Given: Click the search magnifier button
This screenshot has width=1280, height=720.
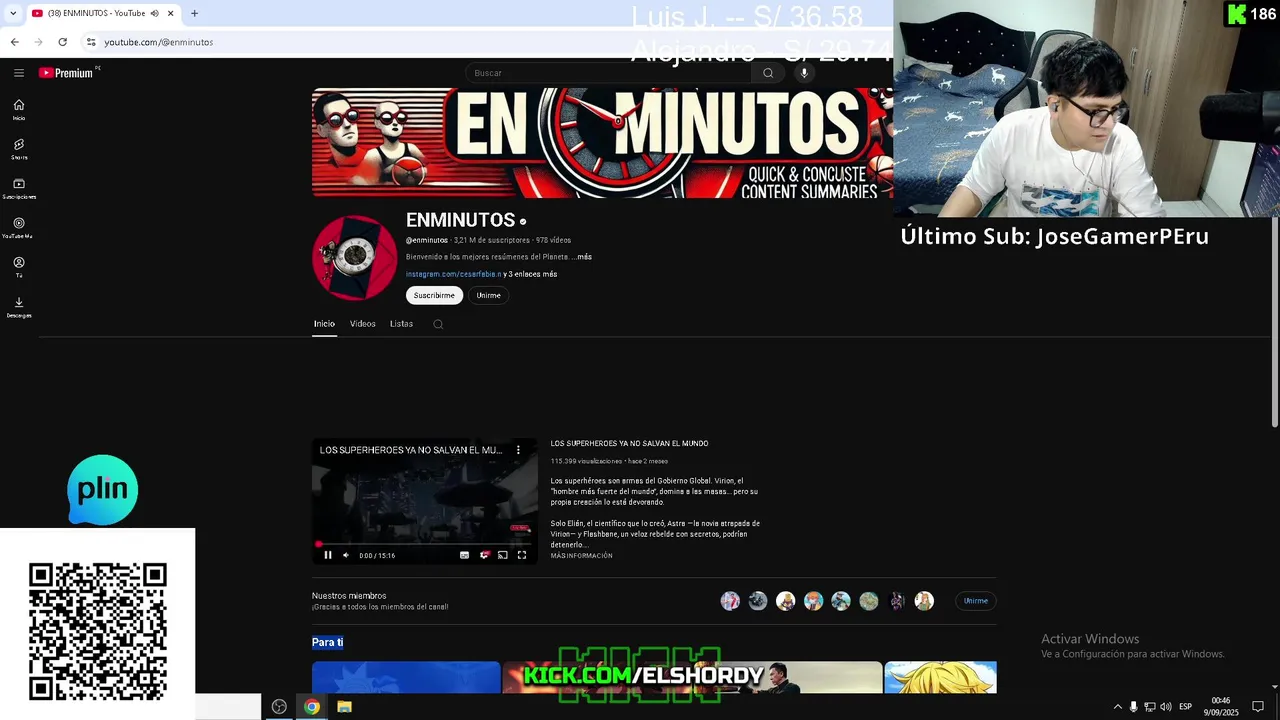Looking at the screenshot, I should click(x=768, y=73).
